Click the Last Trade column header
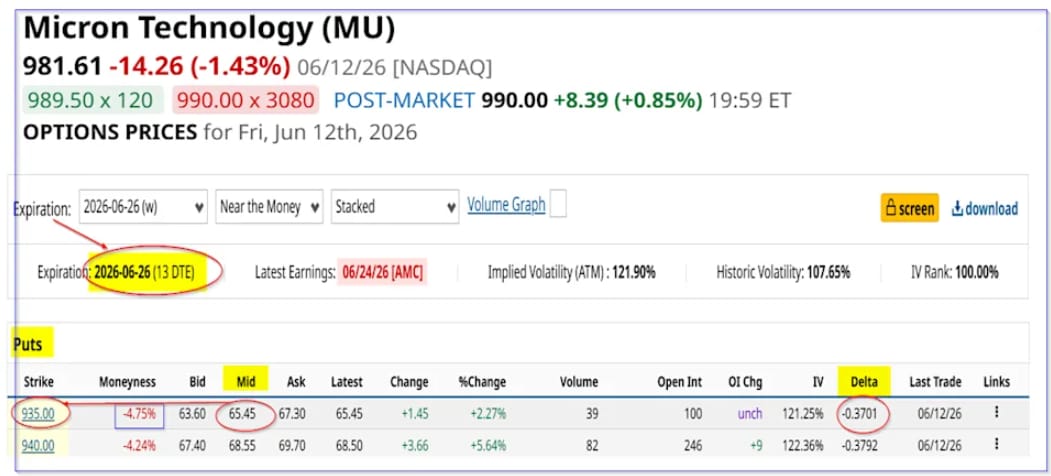This screenshot has width=1051, height=476. [935, 382]
